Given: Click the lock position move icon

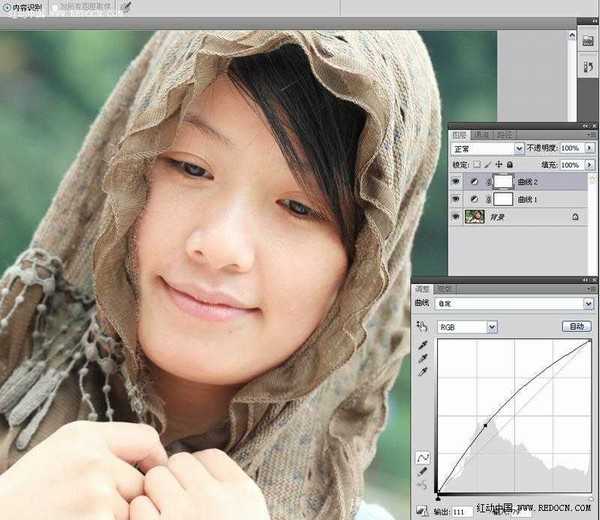Looking at the screenshot, I should coord(498,164).
